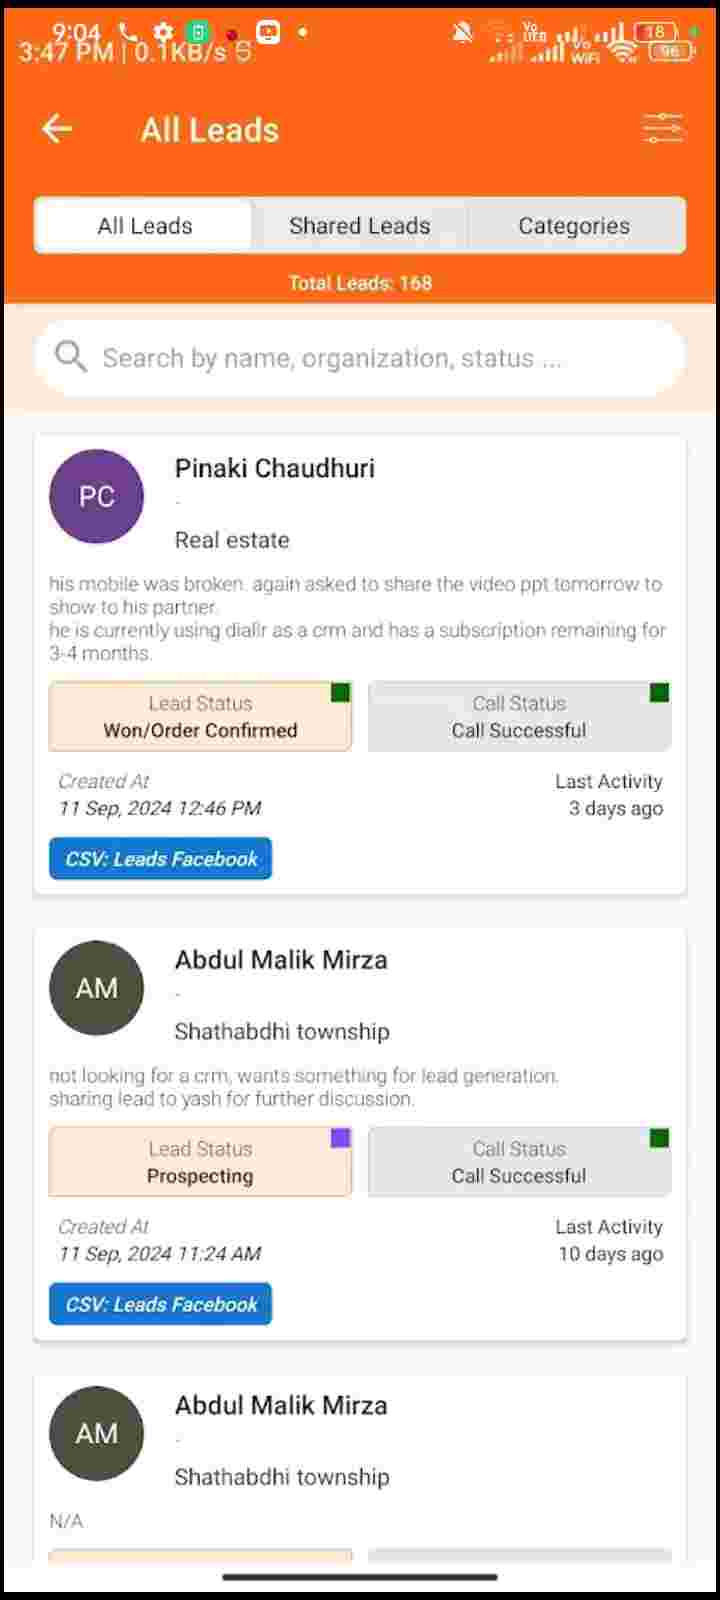Viewport: 720px width, 1600px height.
Task: Tap CSV: Leads Facebook tag under Prospecting lead
Action: (x=161, y=1304)
